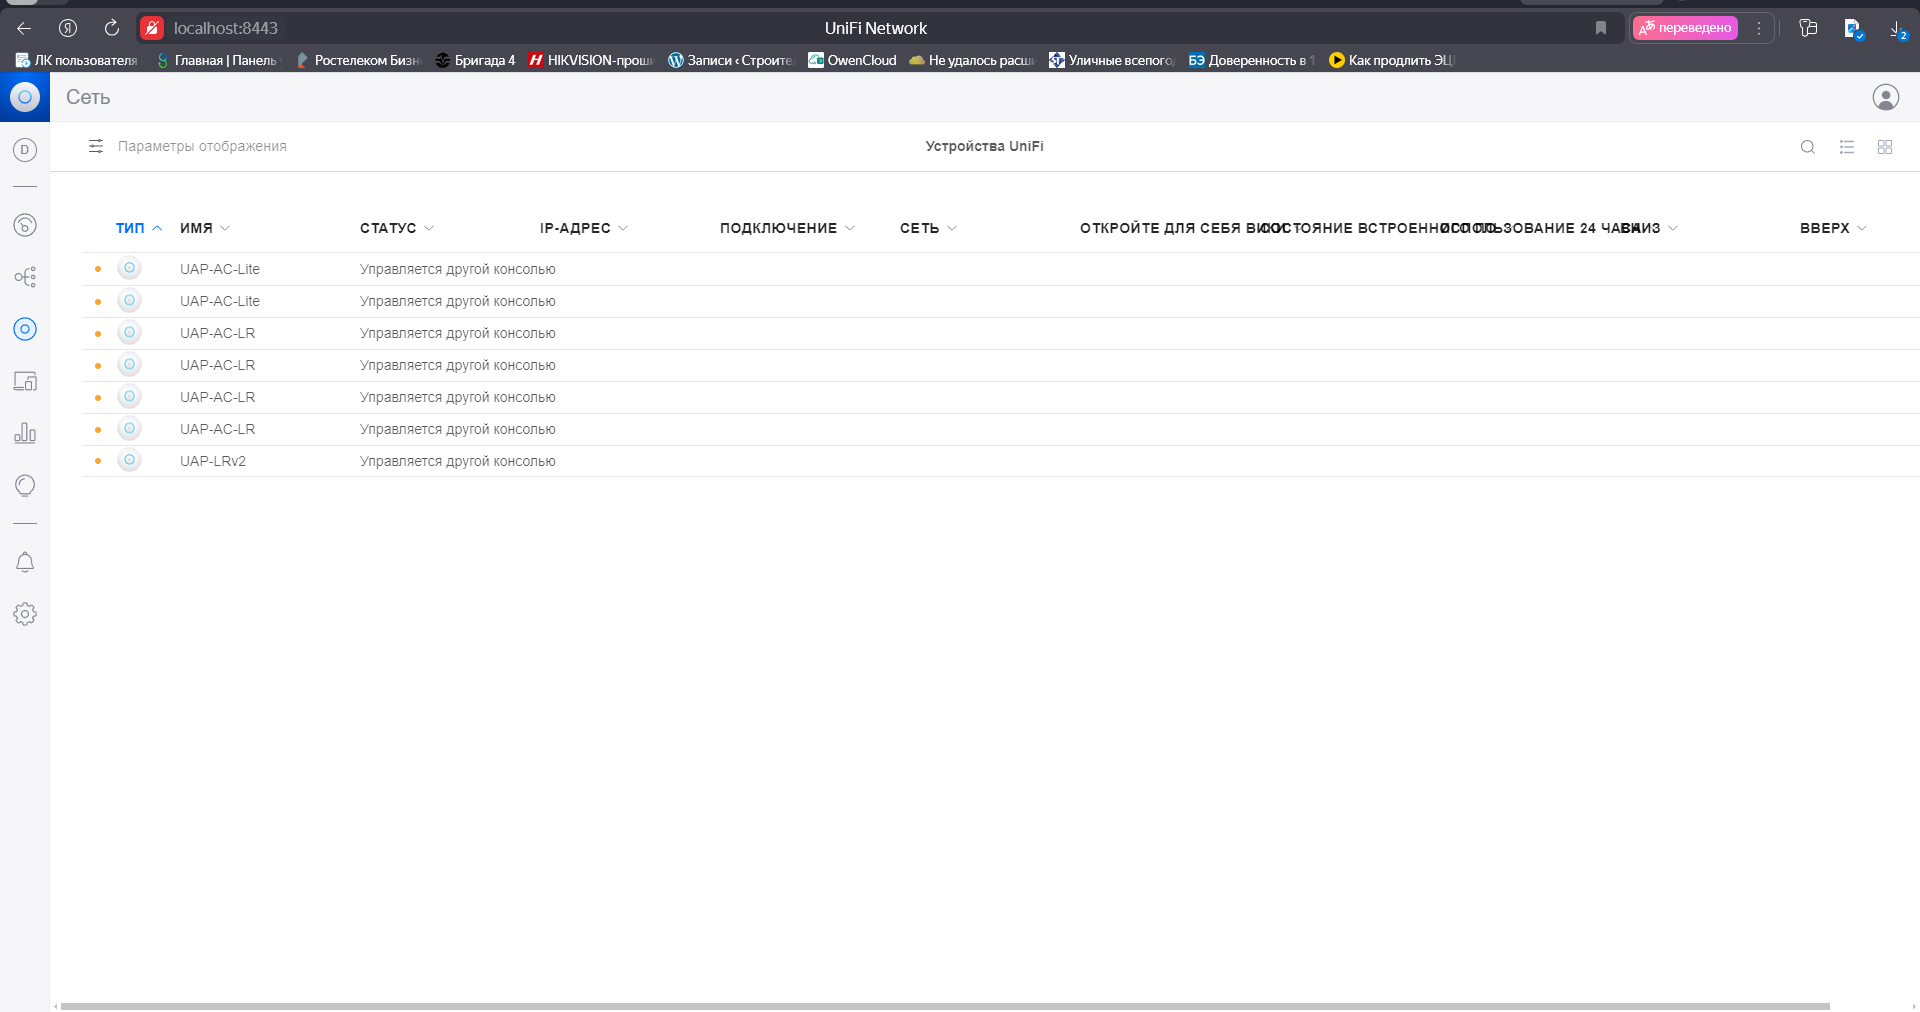Click the status text of the first UAP-AC-Lite
Screen dimensions: 1920x1012
457,269
